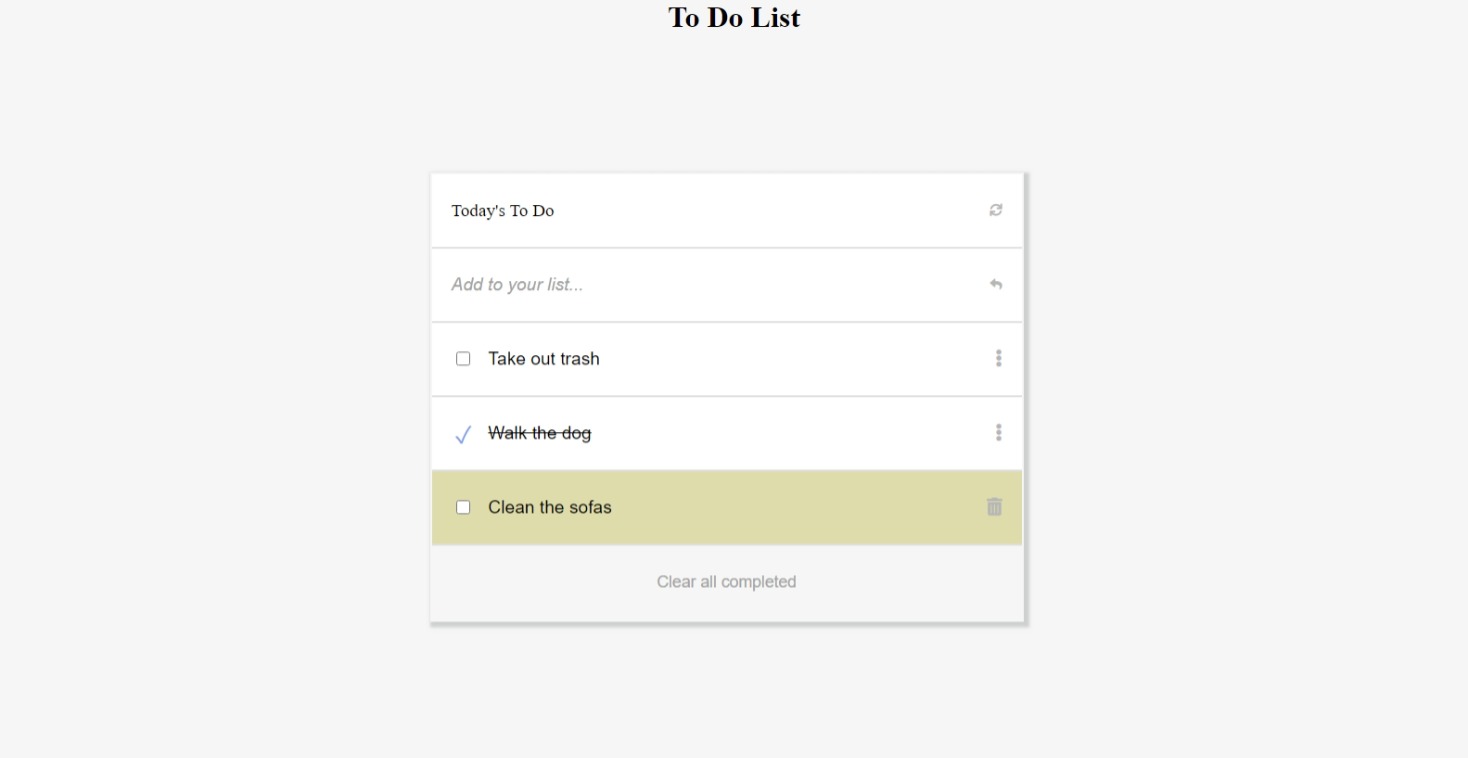Click blank space in highlighted Clean the sofas row
The width and height of the screenshot is (1468, 758).
[800, 507]
